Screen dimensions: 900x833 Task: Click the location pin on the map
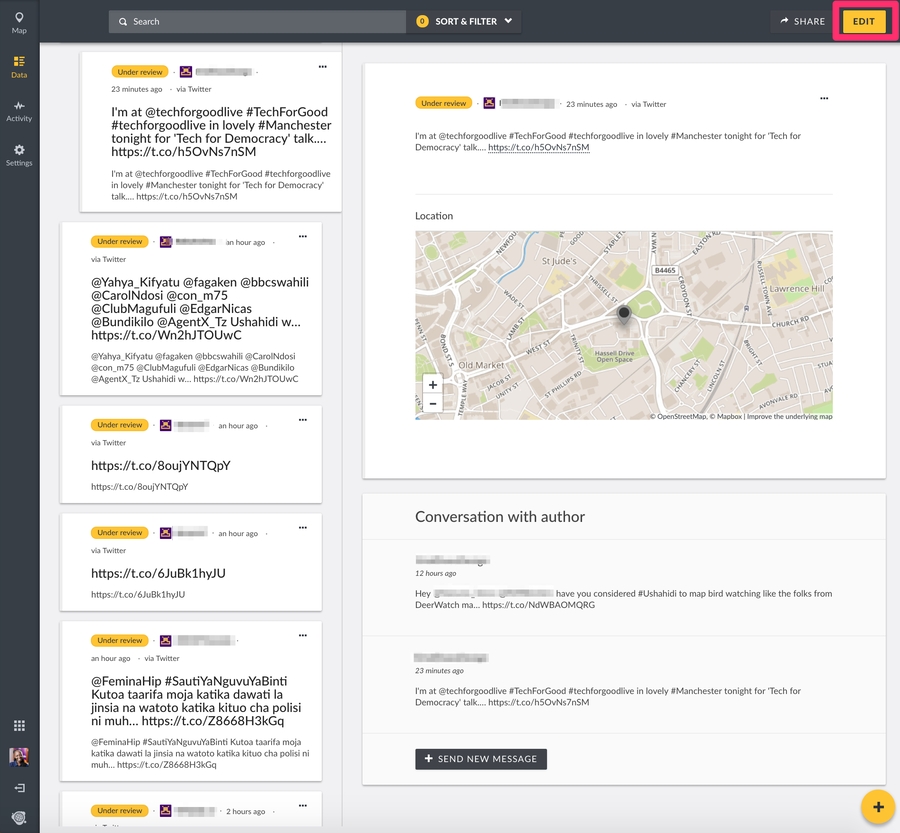(624, 314)
